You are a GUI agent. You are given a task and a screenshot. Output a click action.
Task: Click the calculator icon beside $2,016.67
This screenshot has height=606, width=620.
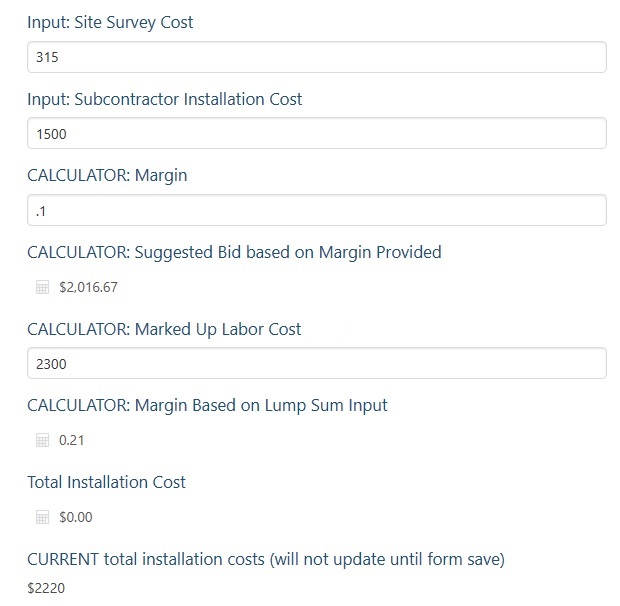pyautogui.click(x=42, y=287)
